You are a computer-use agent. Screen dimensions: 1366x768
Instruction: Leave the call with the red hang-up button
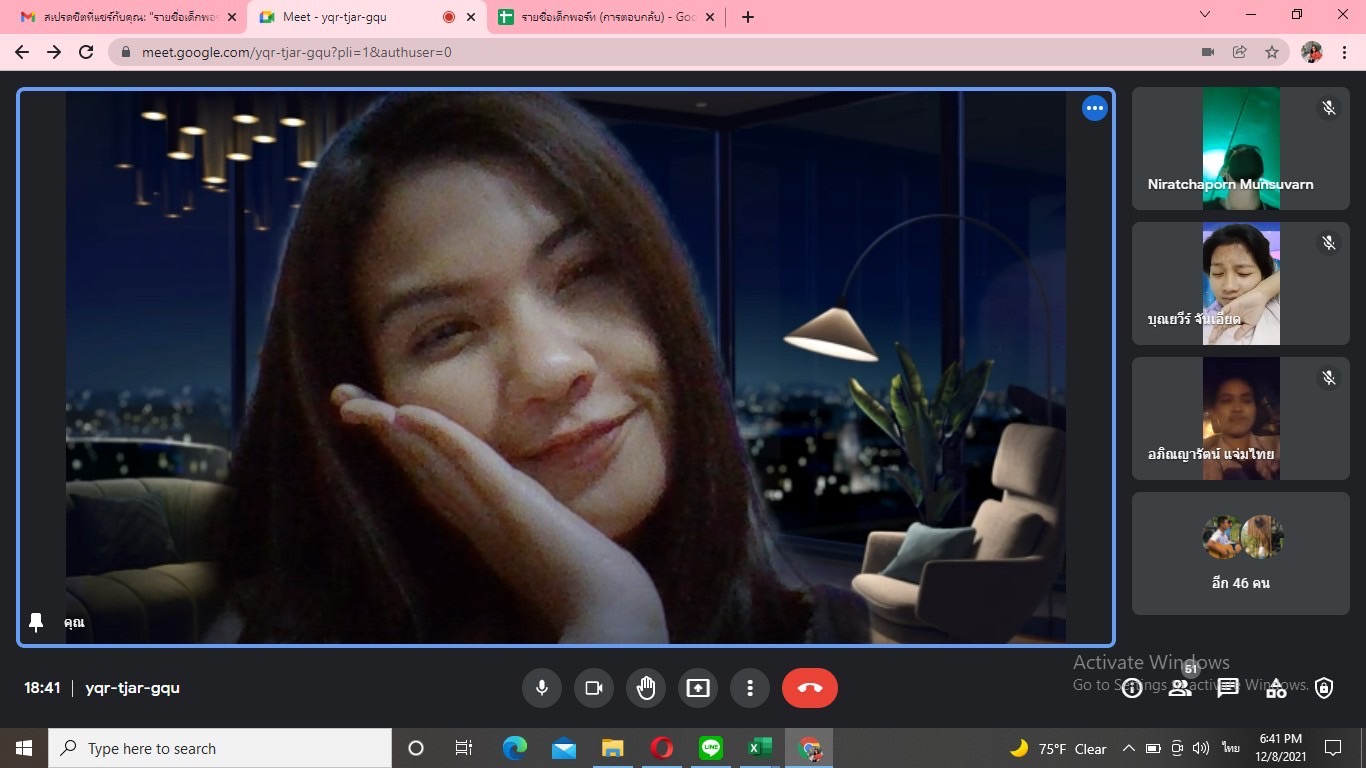point(809,688)
